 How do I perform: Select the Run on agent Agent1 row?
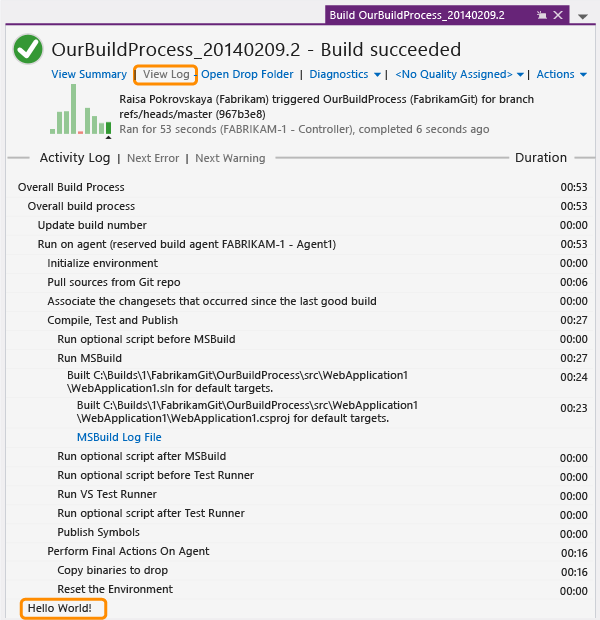(301, 244)
